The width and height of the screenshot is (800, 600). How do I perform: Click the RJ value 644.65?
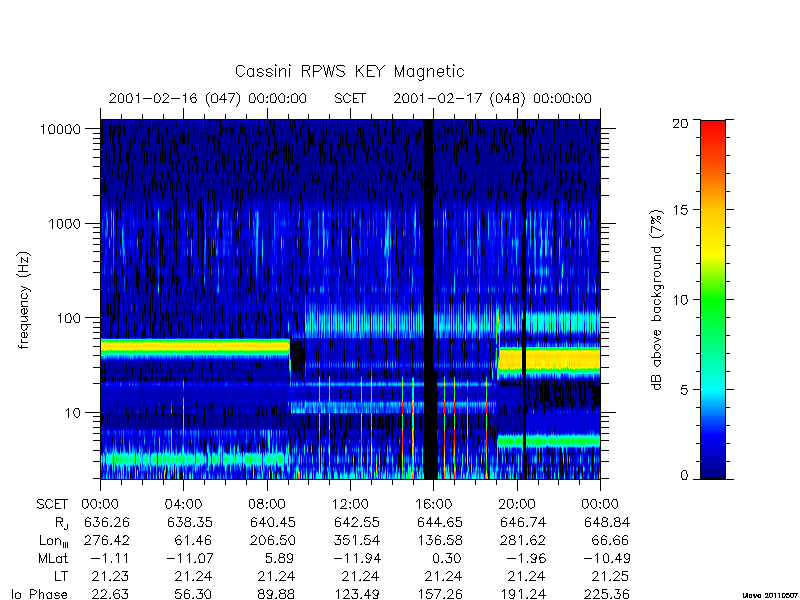tap(440, 522)
